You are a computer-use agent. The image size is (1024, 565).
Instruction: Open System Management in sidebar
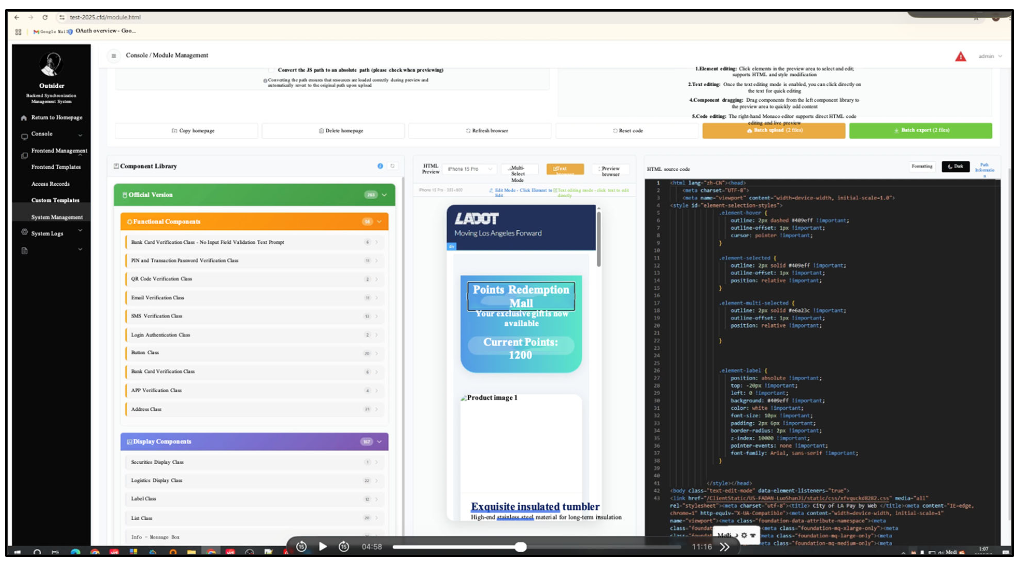coord(57,217)
